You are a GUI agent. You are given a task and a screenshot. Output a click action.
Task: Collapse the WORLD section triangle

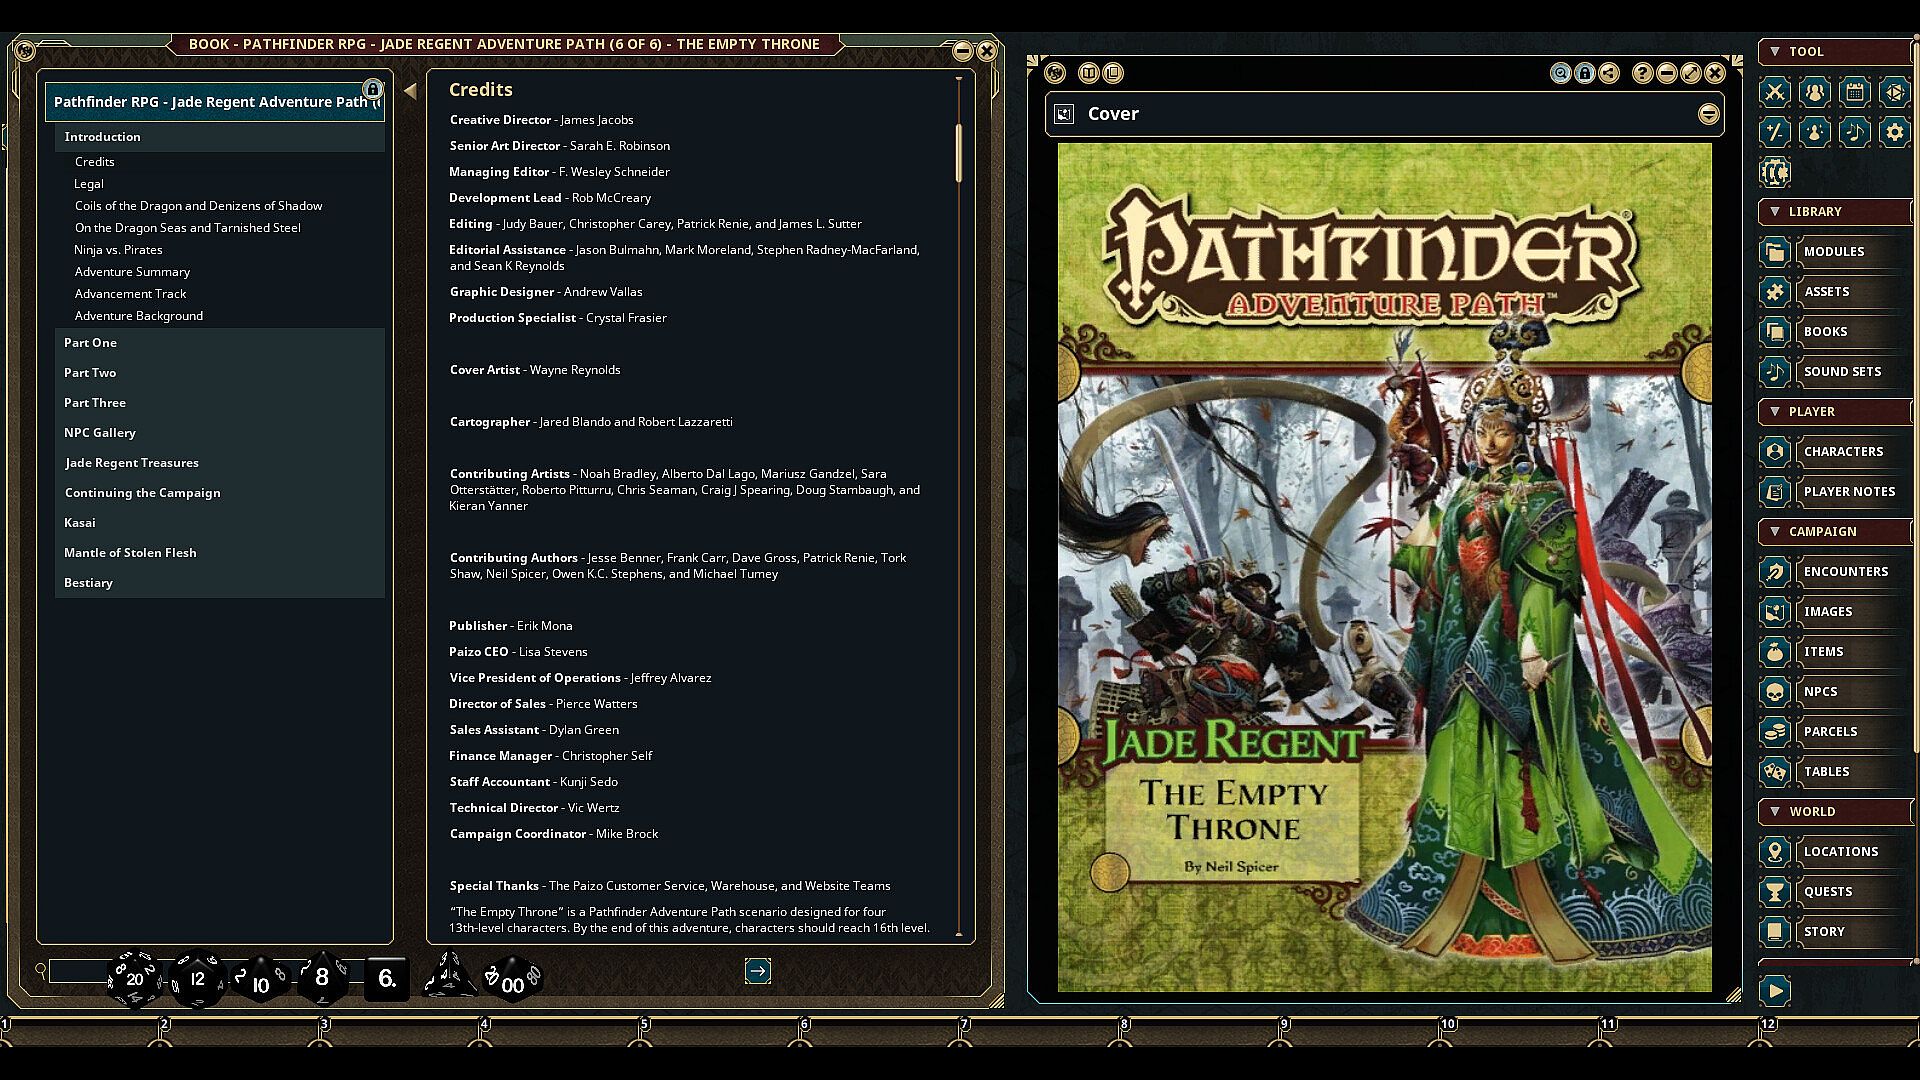tap(1775, 811)
